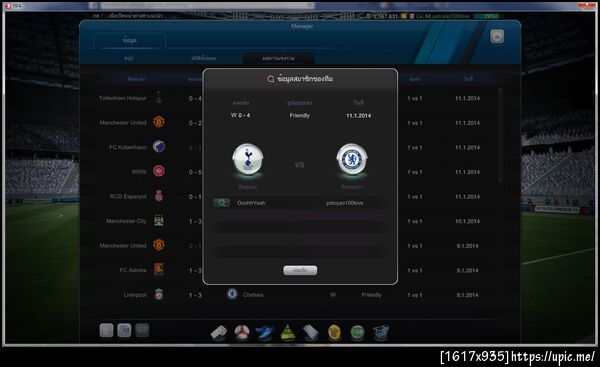This screenshot has height=367, width=600.
Task: Open the red and white football dock icon
Action: [242, 332]
